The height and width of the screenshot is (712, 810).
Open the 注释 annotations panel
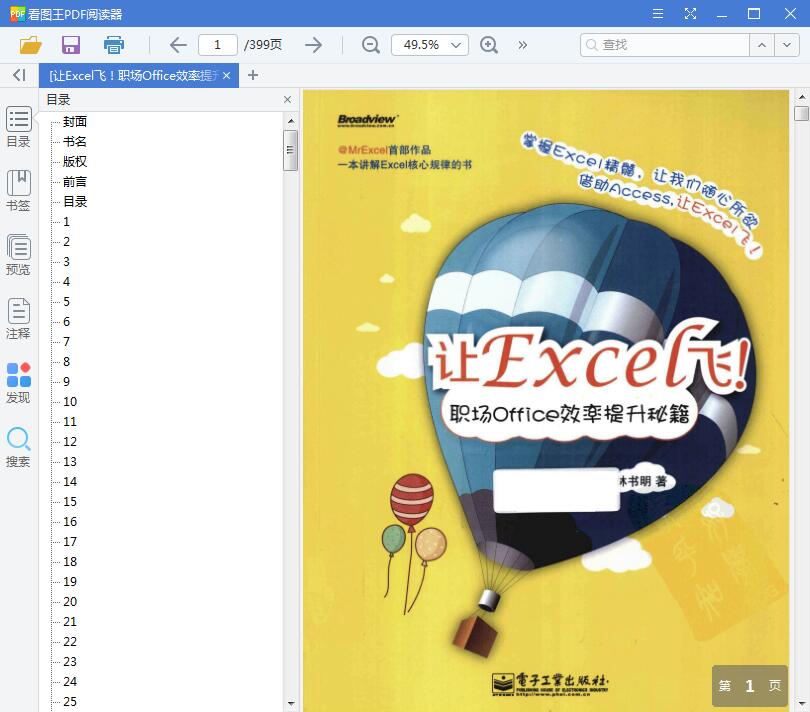[x=19, y=319]
